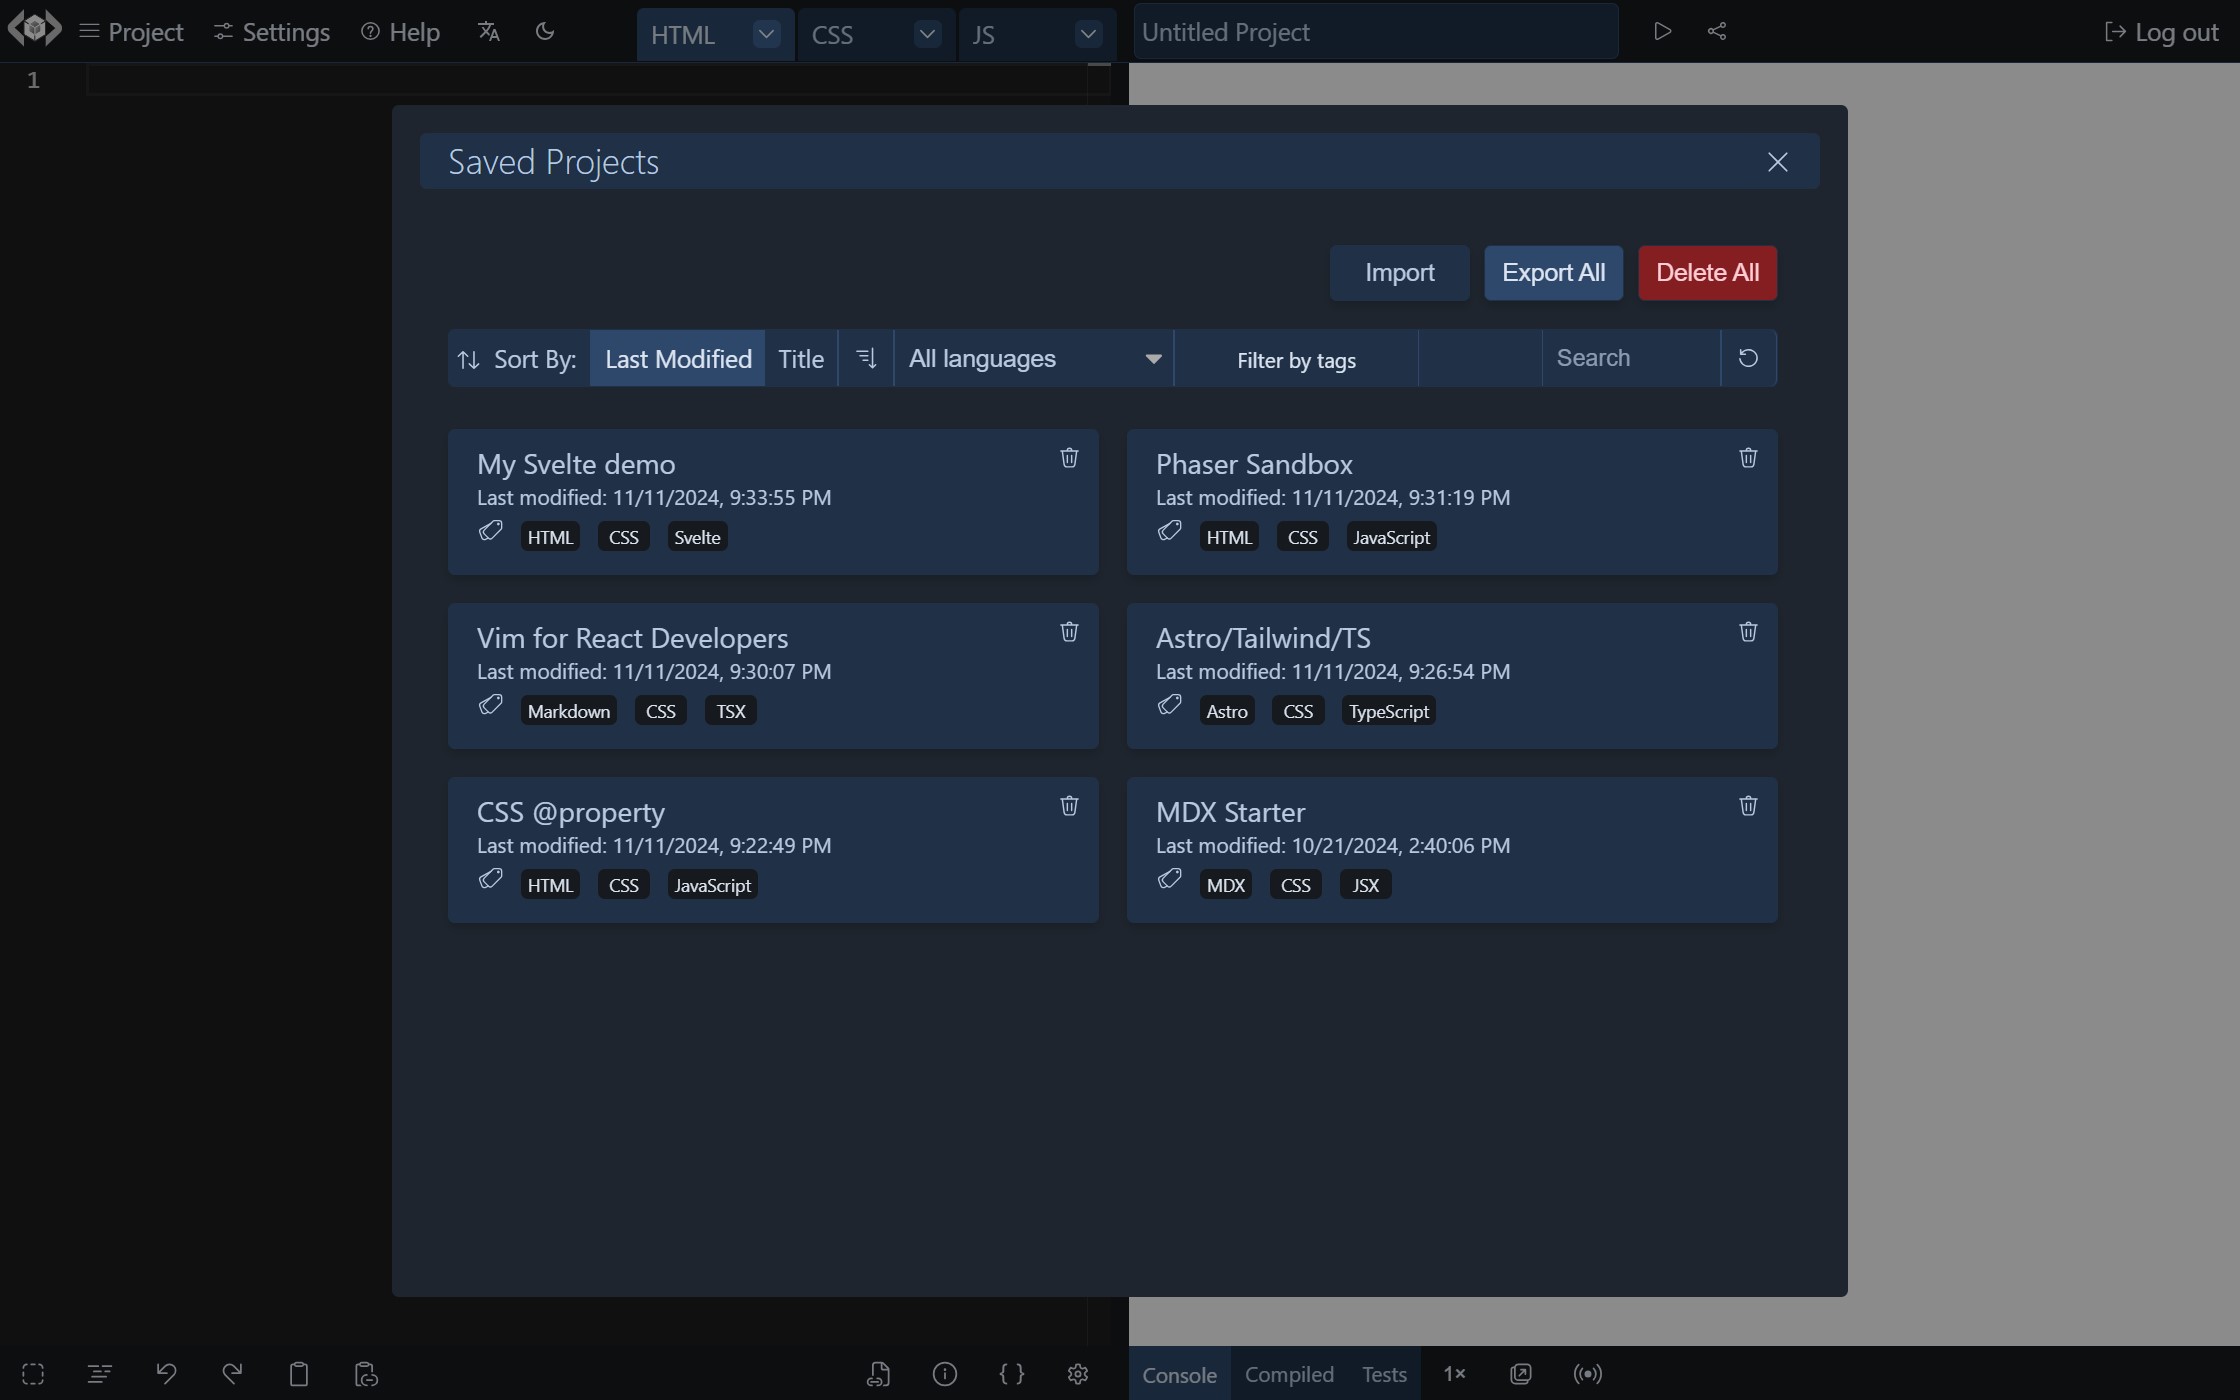The width and height of the screenshot is (2240, 1400).
Task: Click the change language translate icon
Action: click(488, 32)
